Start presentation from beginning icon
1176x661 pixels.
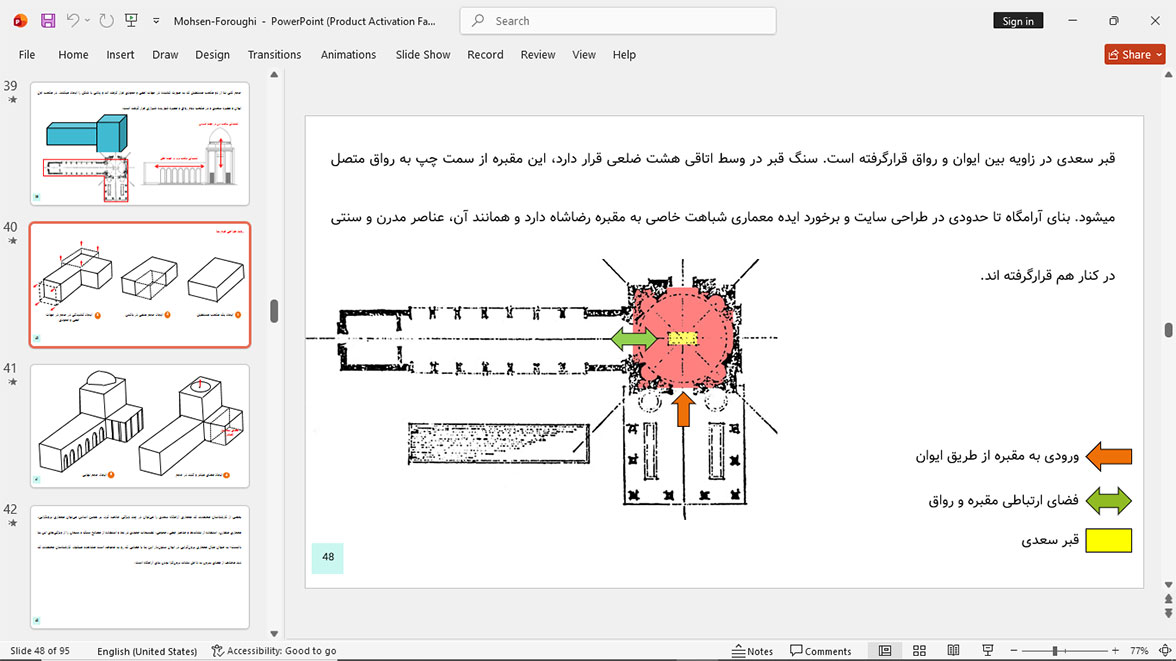click(x=131, y=21)
